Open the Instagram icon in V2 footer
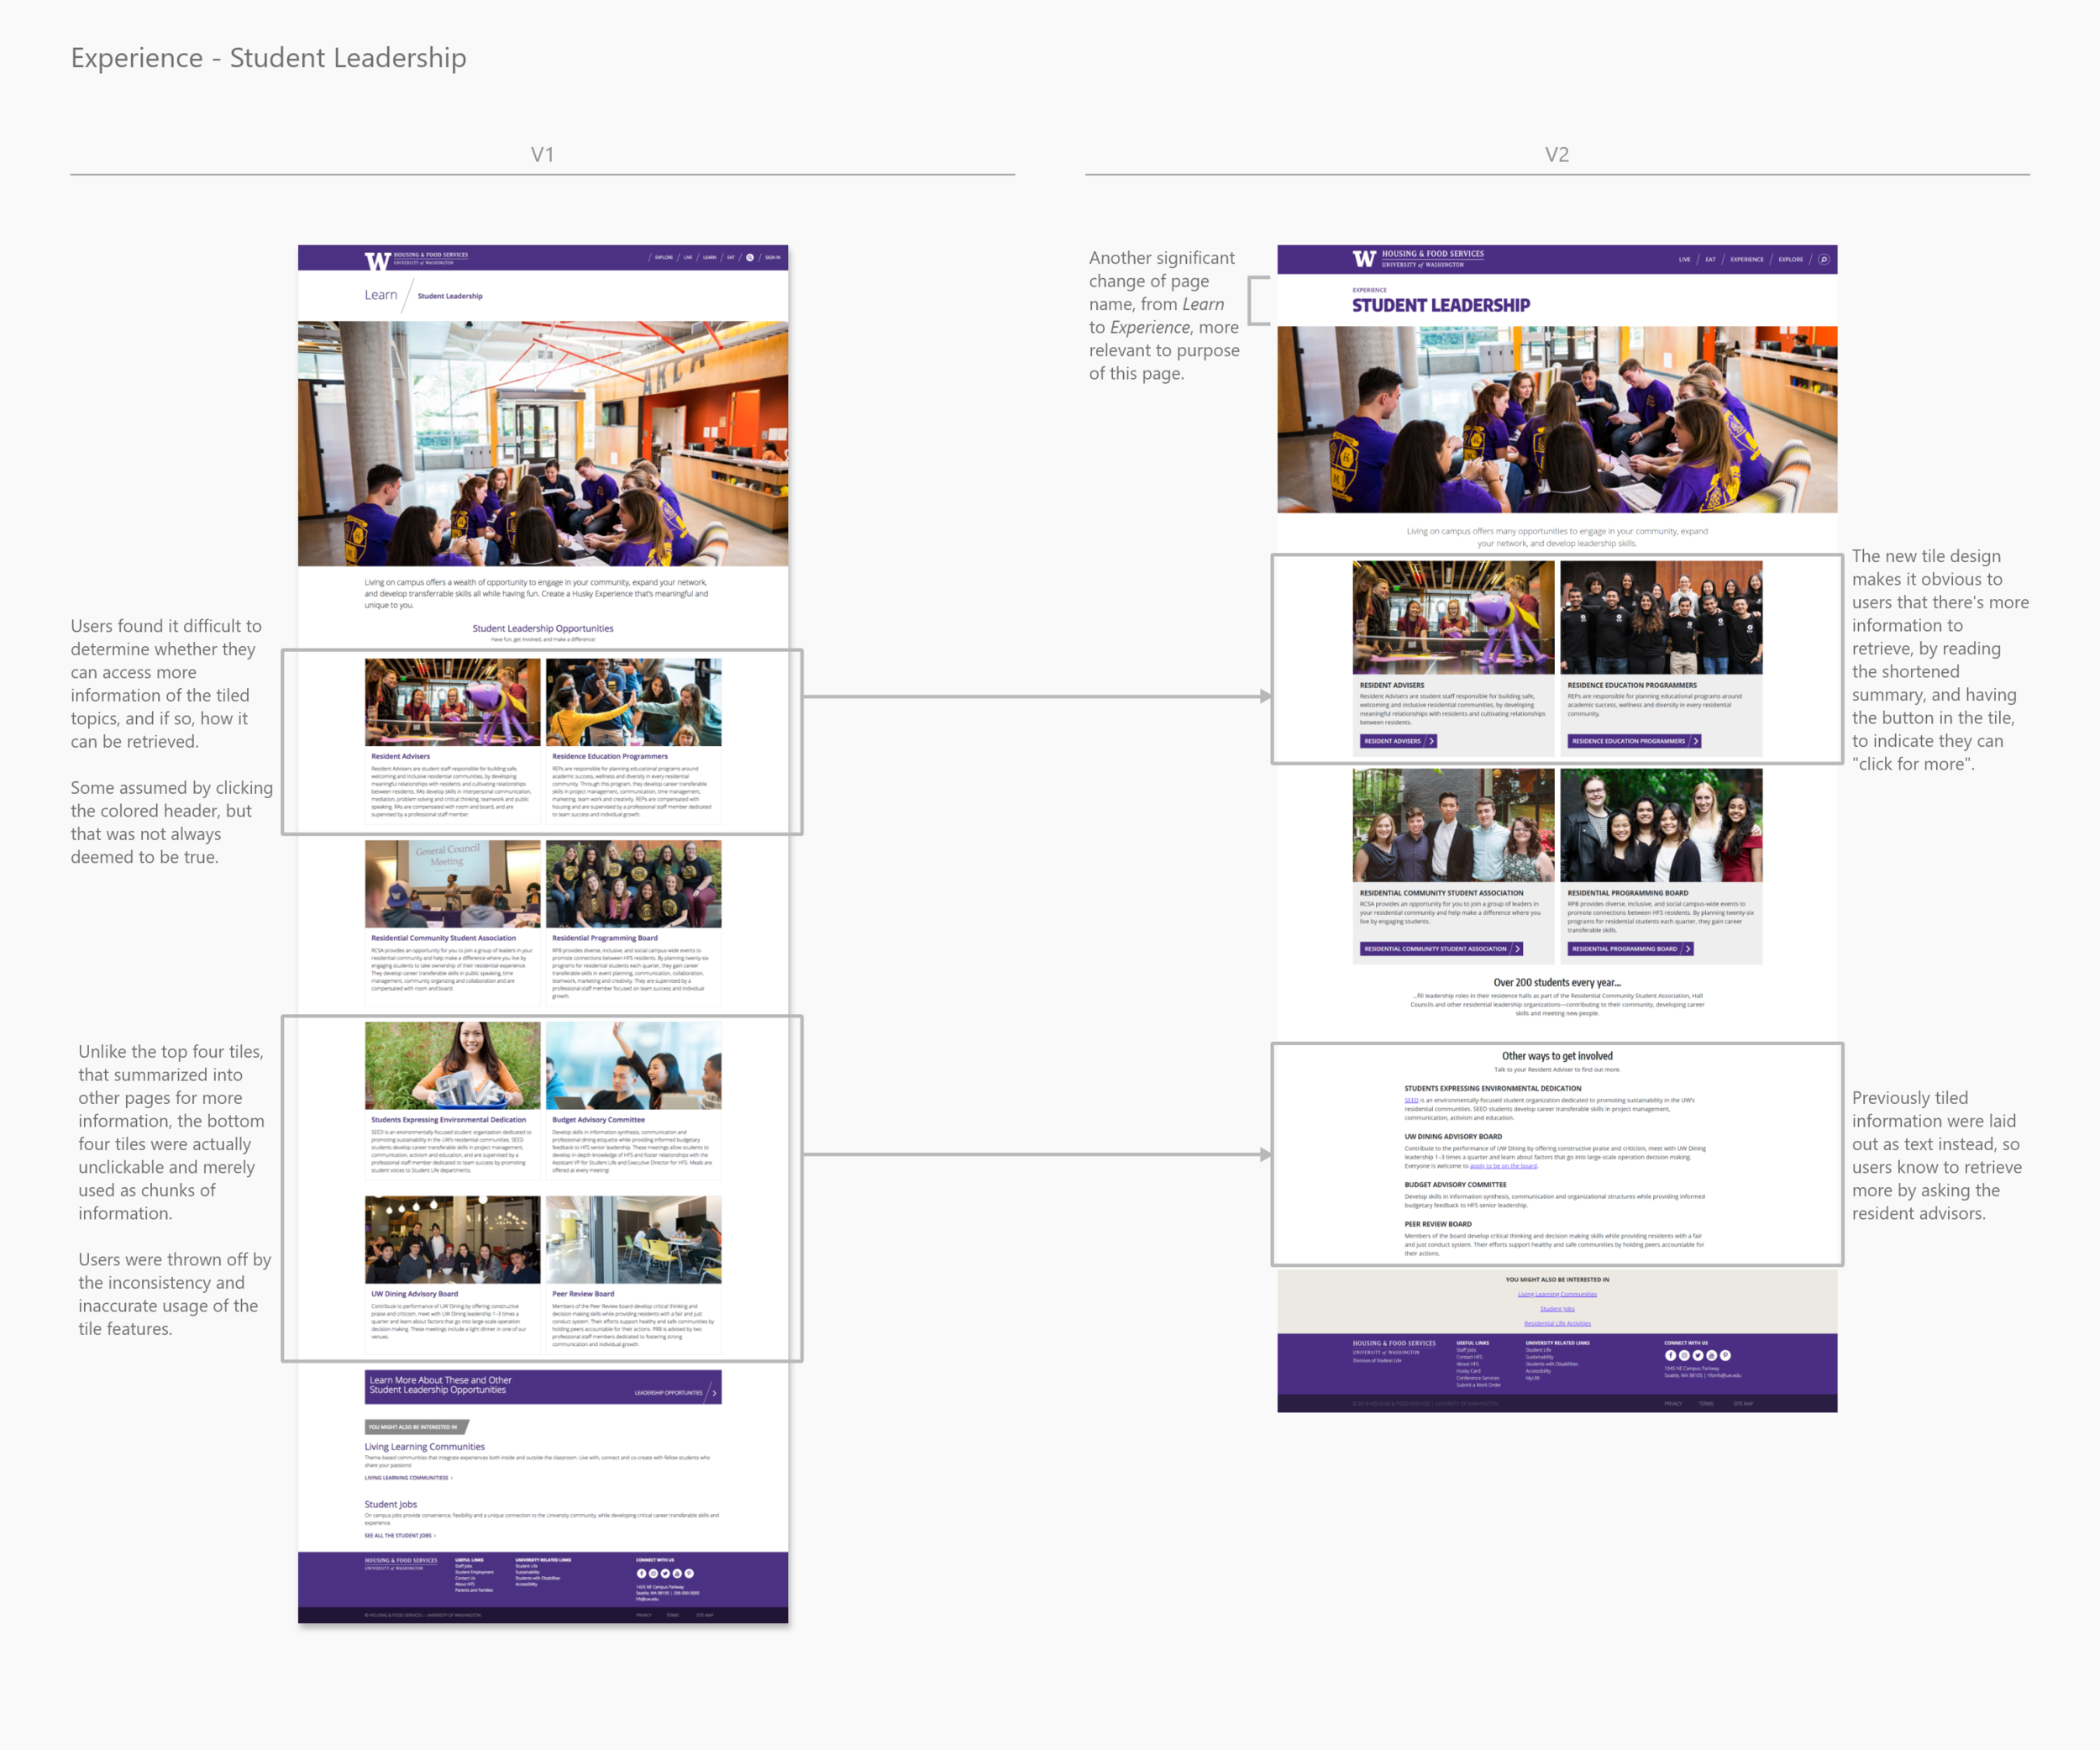The height and width of the screenshot is (1750, 2100). 1684,1355
